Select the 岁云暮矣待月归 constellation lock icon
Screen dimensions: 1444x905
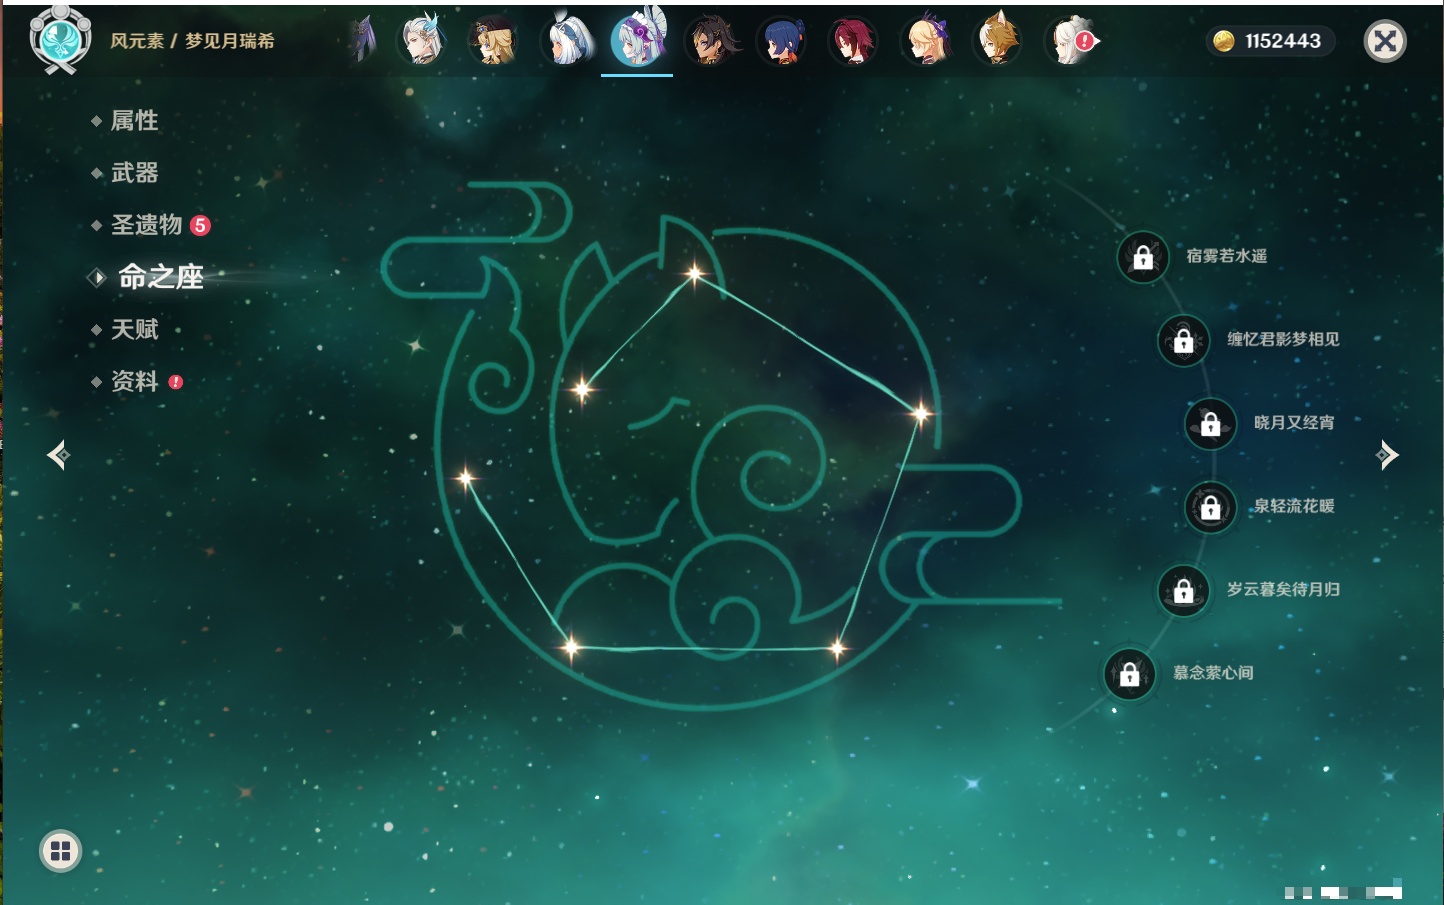(x=1184, y=591)
